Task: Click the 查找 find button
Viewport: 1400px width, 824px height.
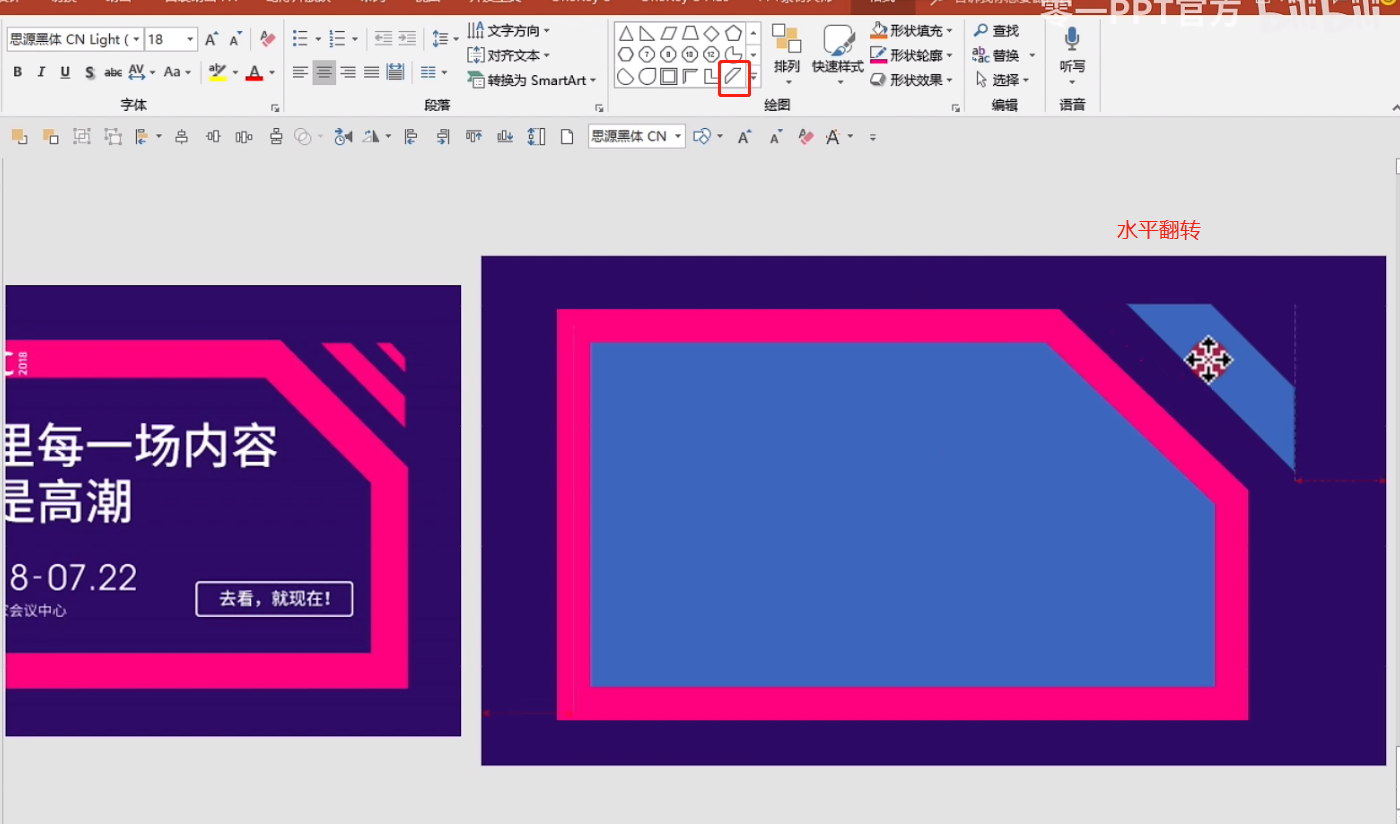Action: pyautogui.click(x=996, y=31)
